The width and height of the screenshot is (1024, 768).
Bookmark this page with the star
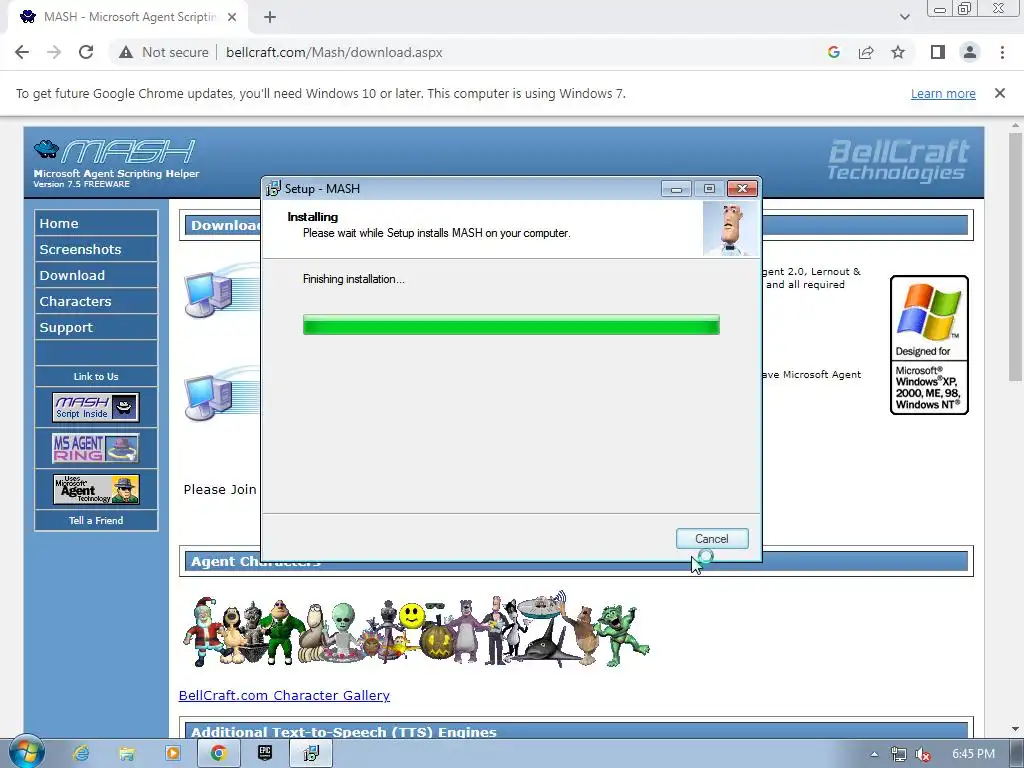coord(898,52)
